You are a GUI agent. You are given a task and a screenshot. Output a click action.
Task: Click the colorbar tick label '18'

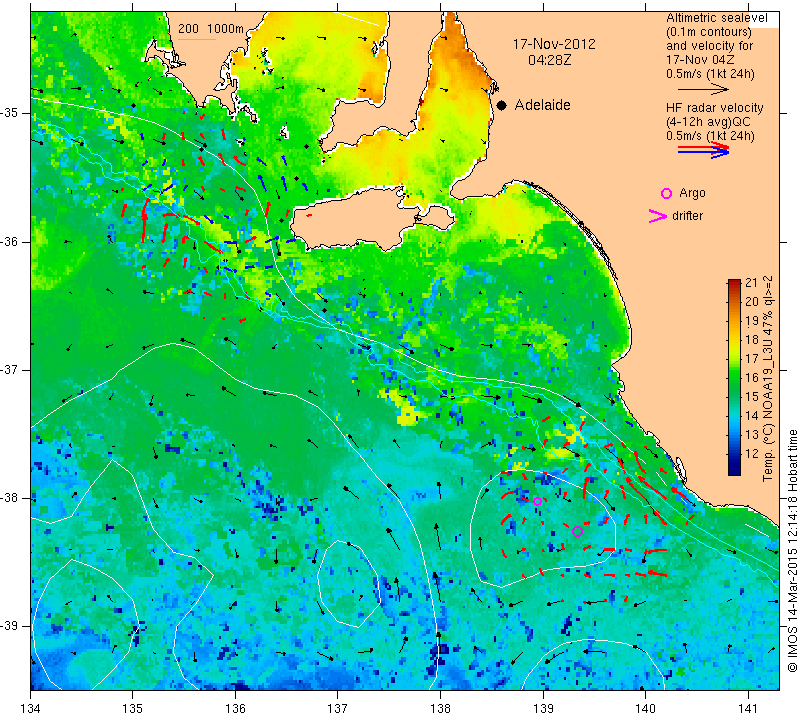752,339
